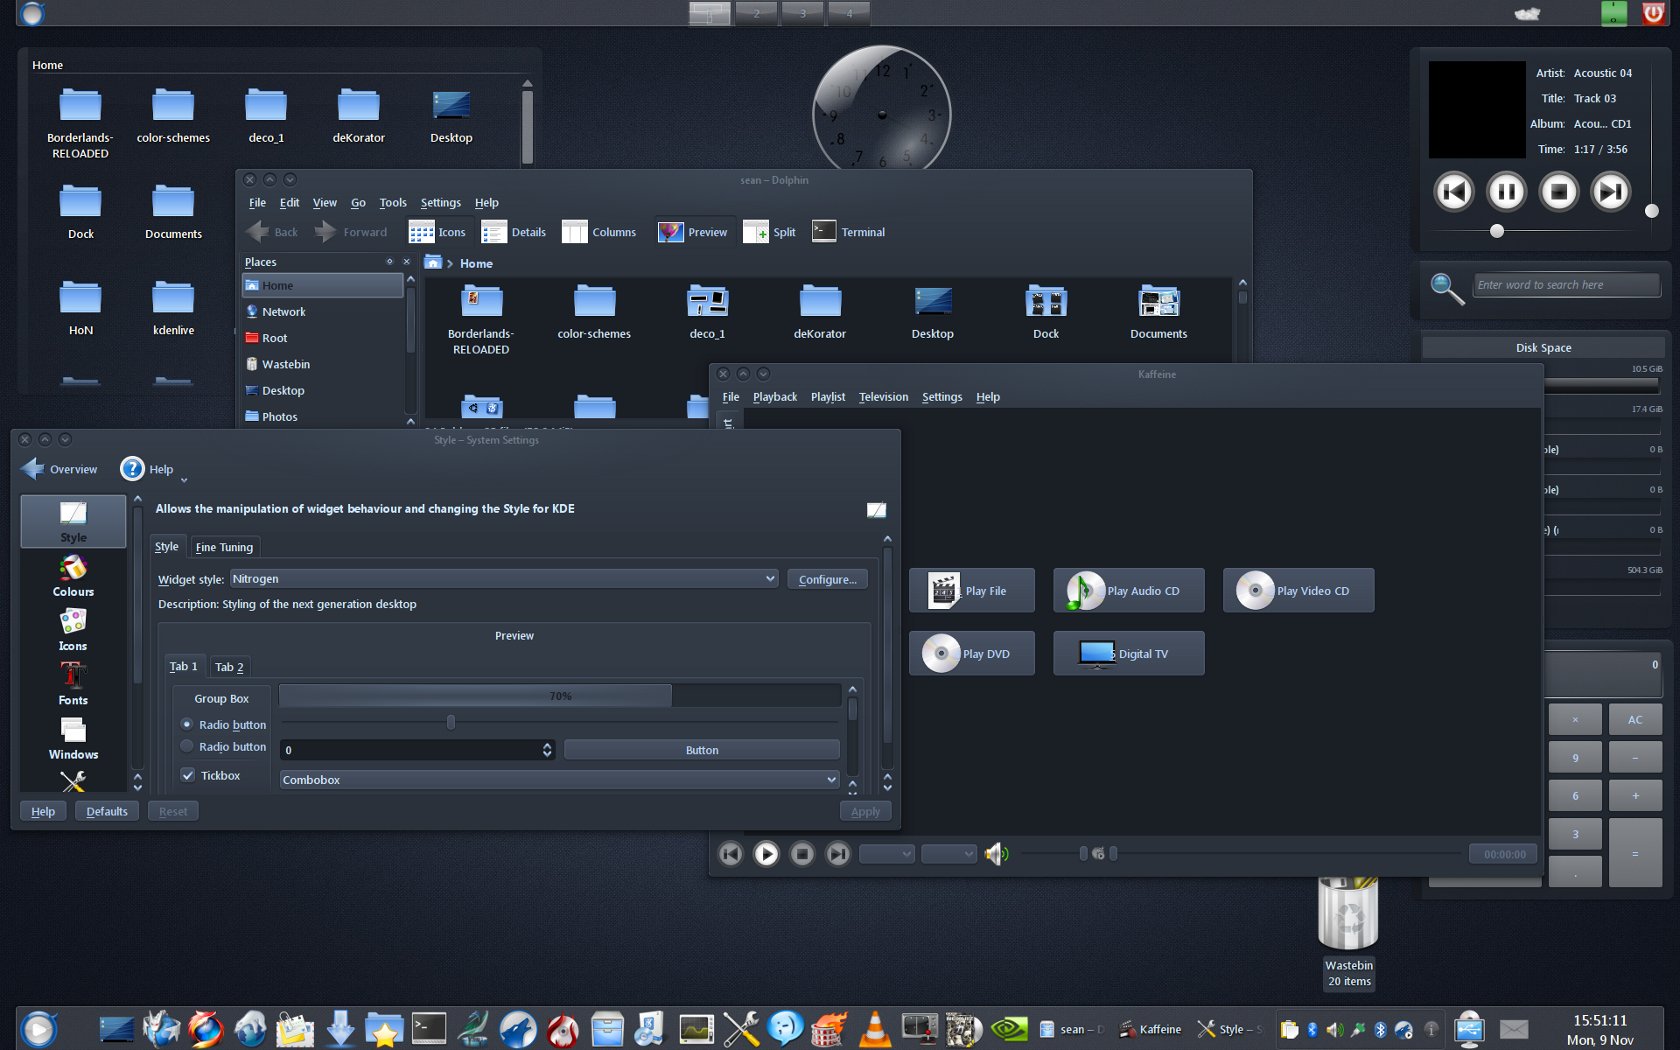Viewport: 1680px width, 1050px height.
Task: Click the Kaffeine taskbar entry
Action: [1150, 1029]
